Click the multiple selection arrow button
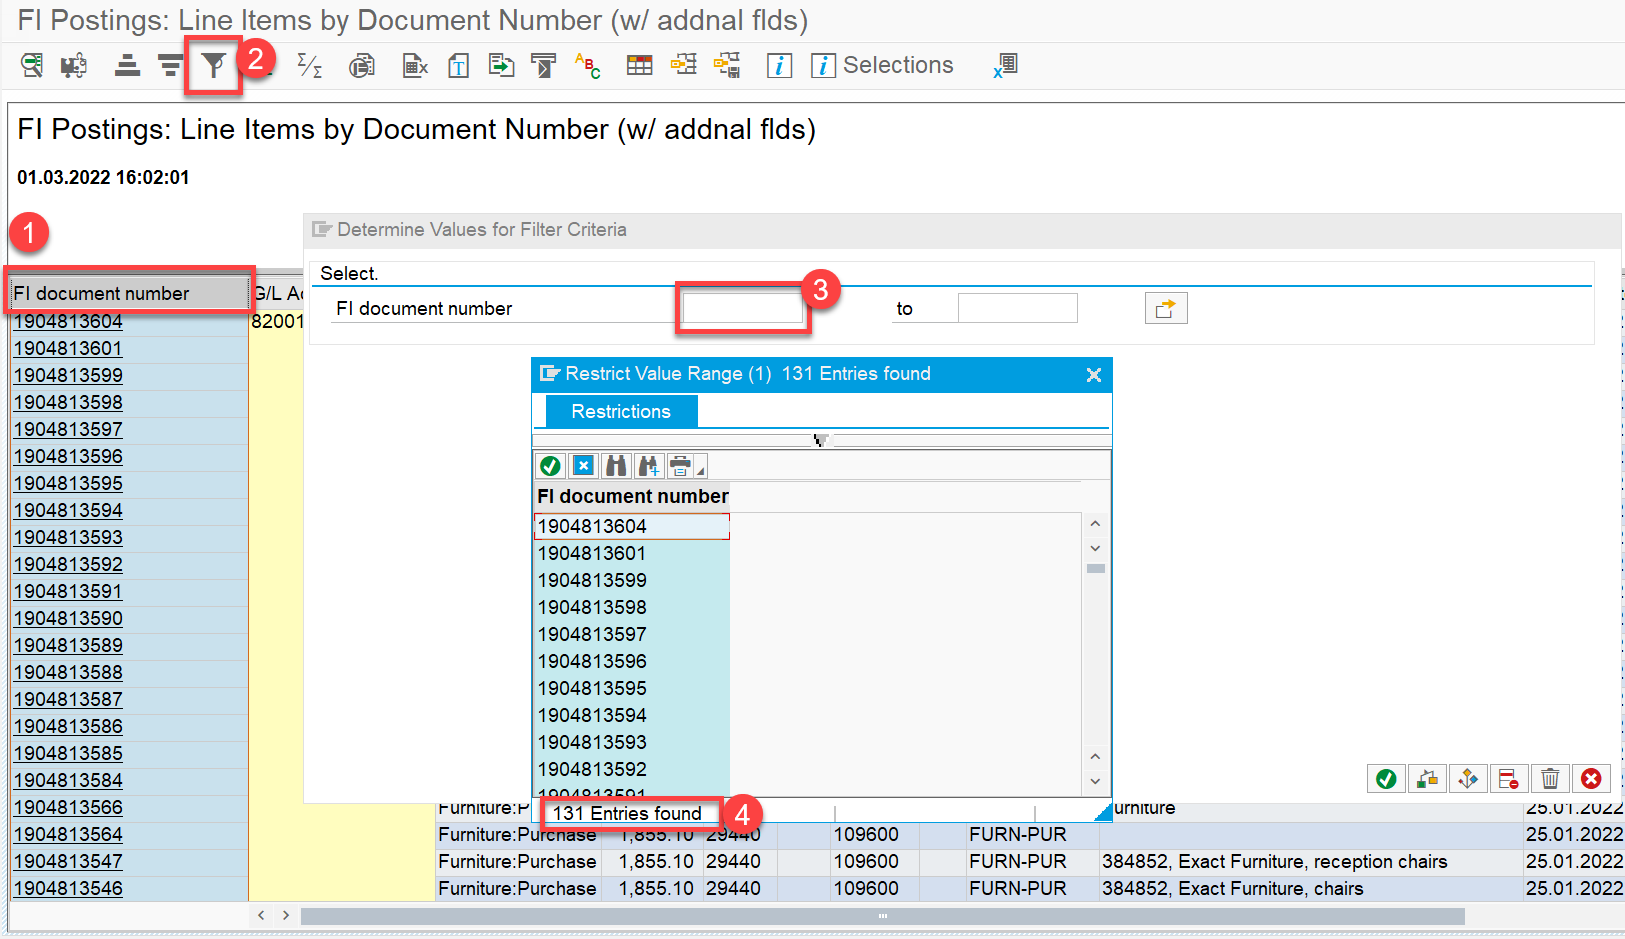This screenshot has width=1625, height=939. tap(1166, 308)
